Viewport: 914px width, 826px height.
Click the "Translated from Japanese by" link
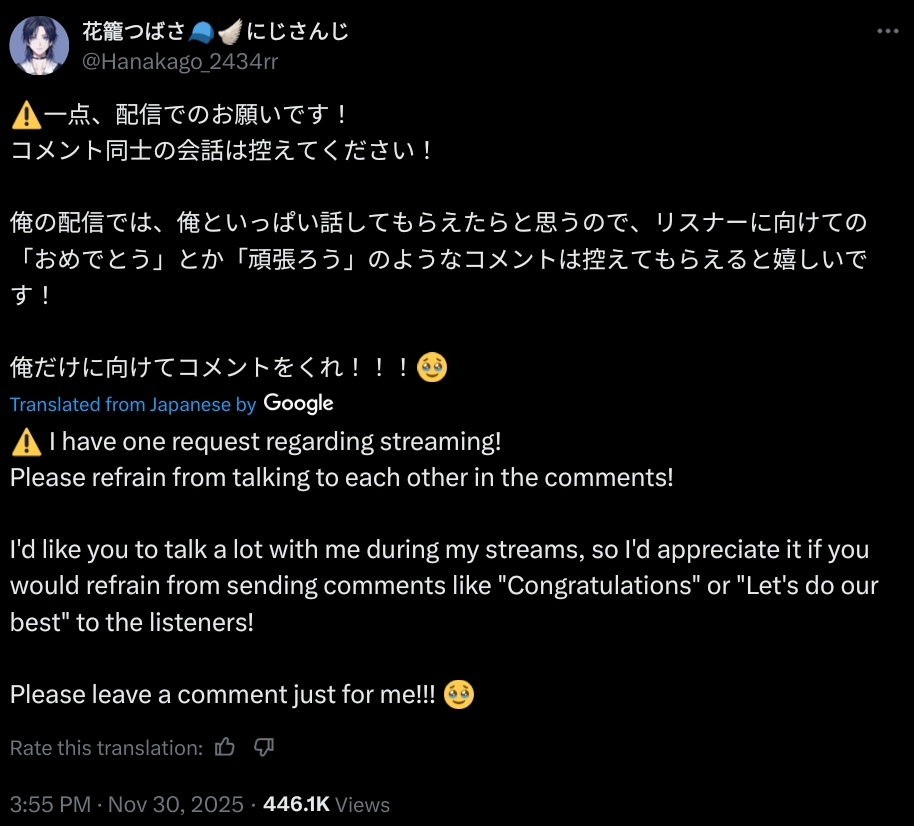133,404
